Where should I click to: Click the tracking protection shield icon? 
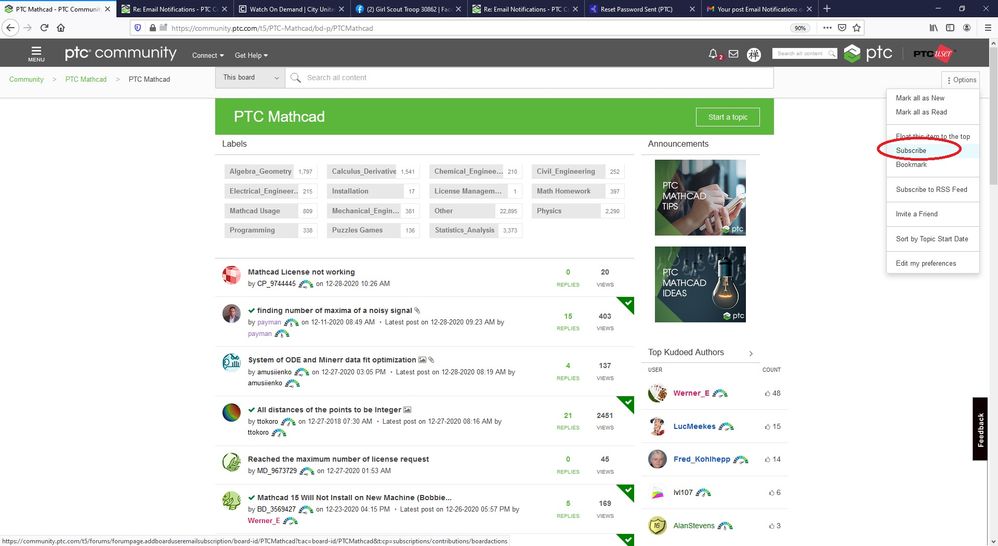(137, 27)
